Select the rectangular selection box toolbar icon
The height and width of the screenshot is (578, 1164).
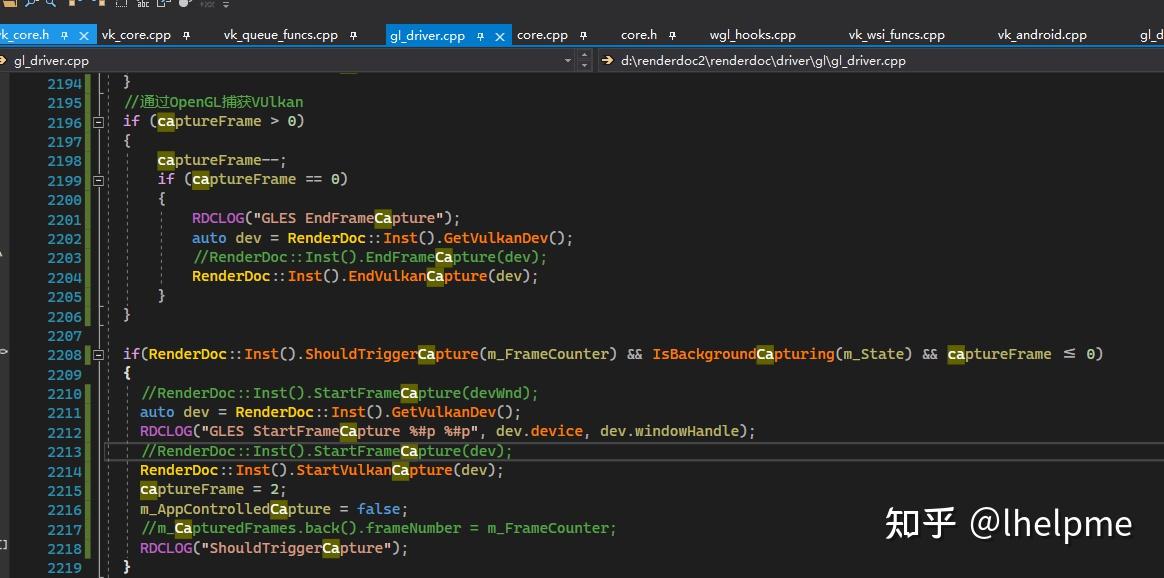120,4
